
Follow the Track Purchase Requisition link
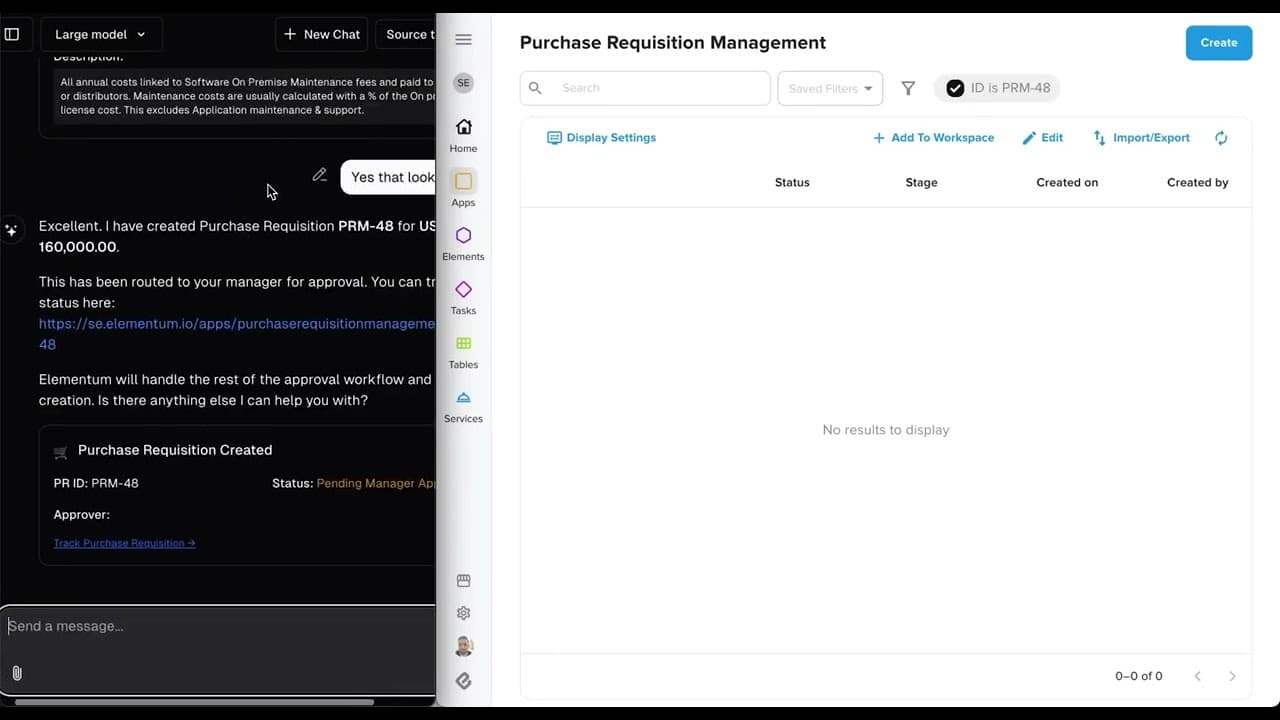(x=124, y=543)
